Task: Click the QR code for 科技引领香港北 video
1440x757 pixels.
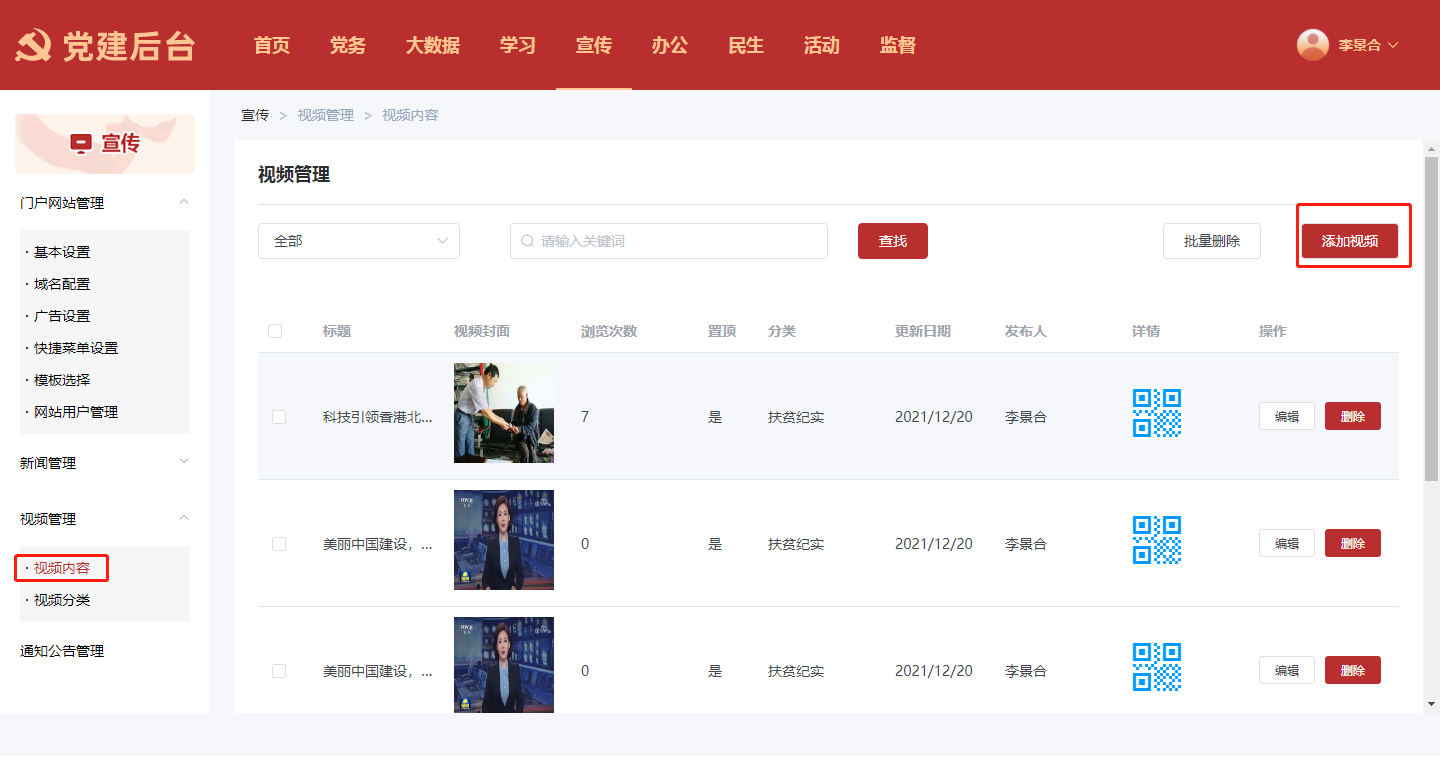Action: (1156, 413)
